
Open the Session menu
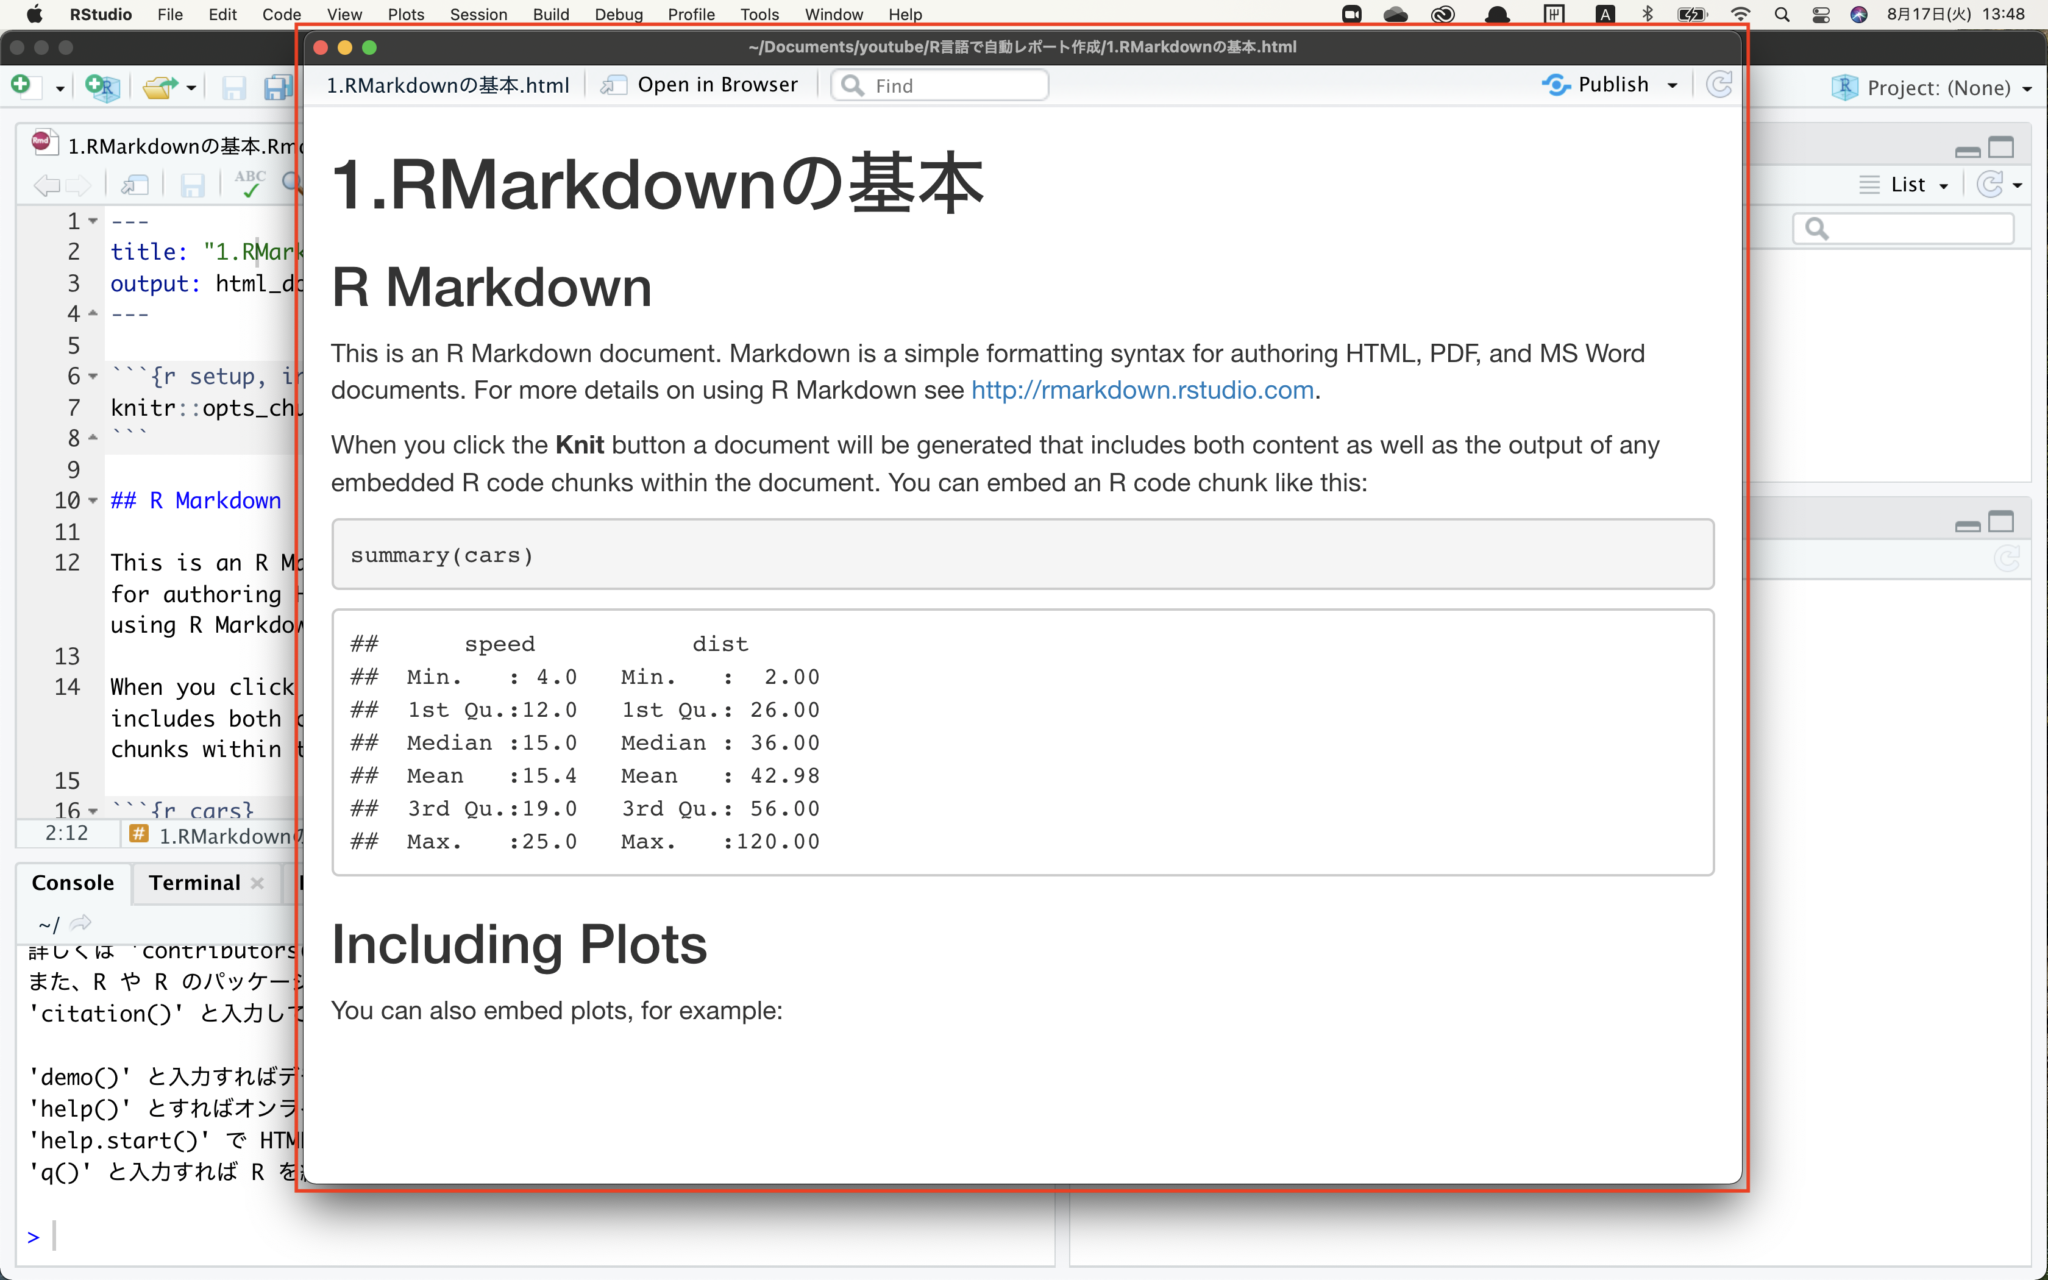(x=479, y=14)
